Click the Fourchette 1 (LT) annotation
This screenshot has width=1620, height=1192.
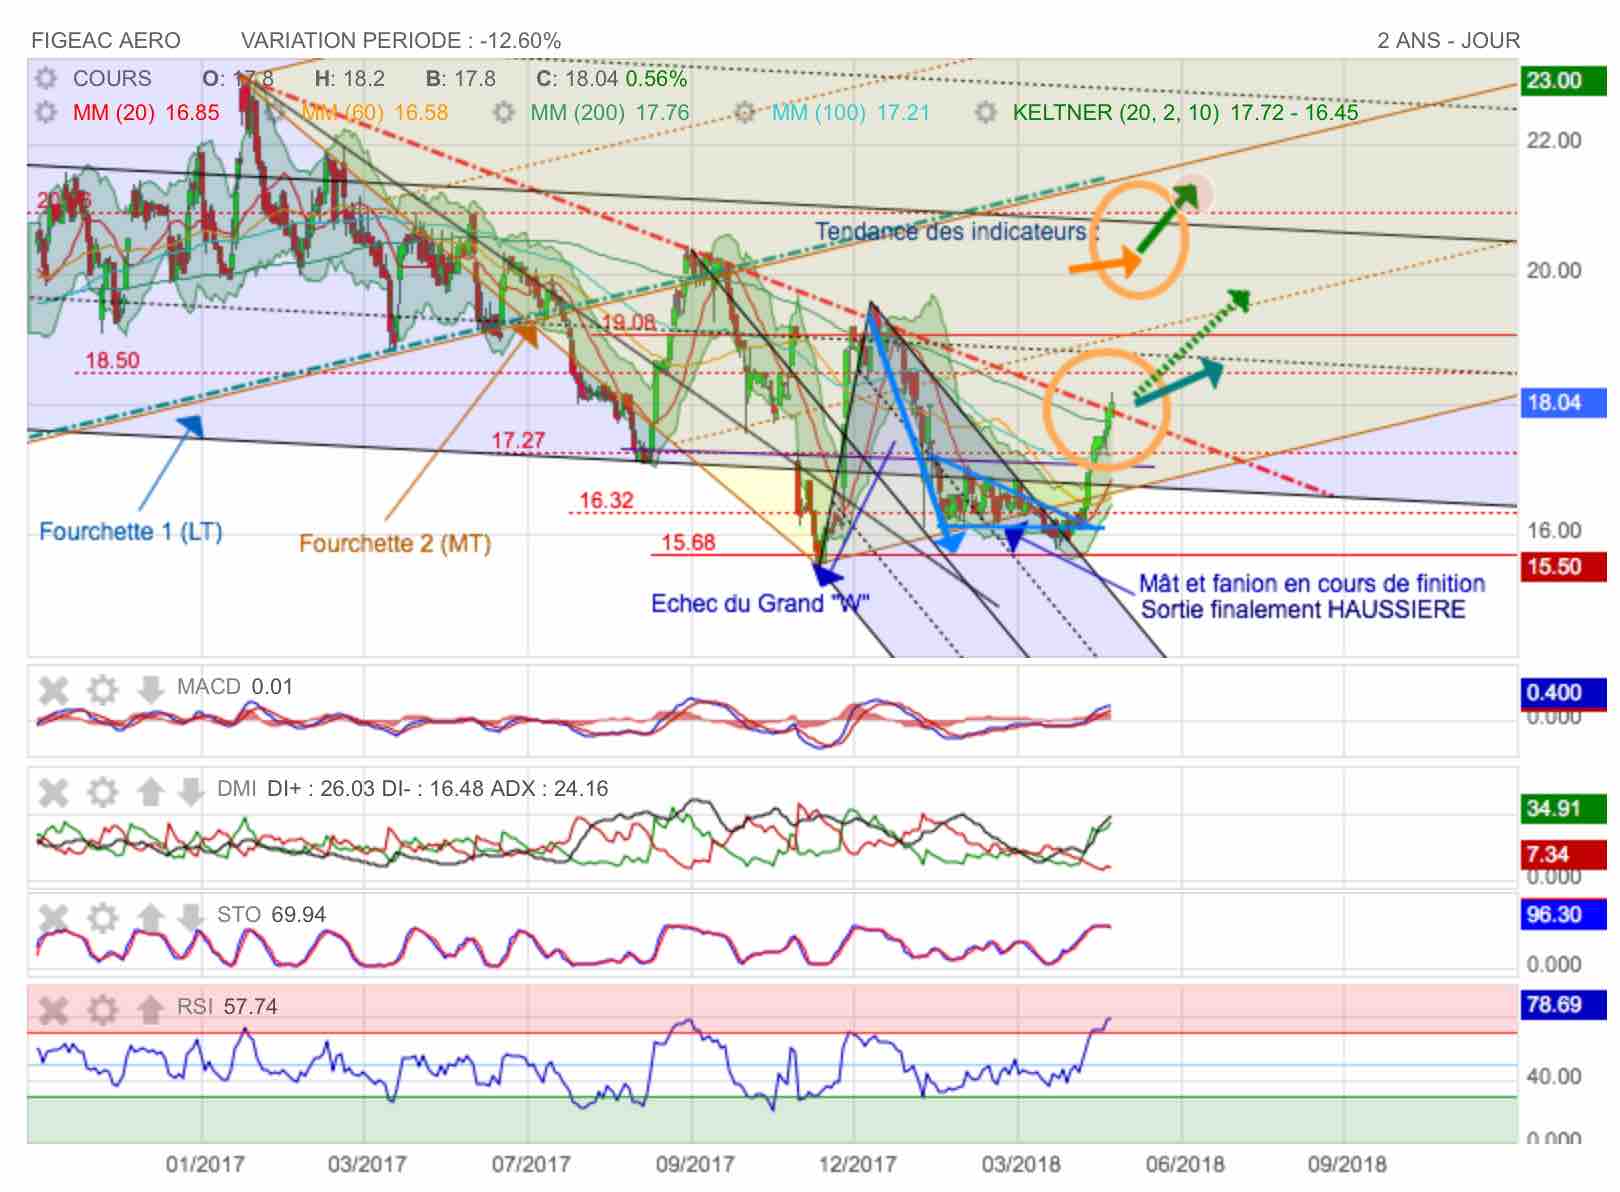131,532
